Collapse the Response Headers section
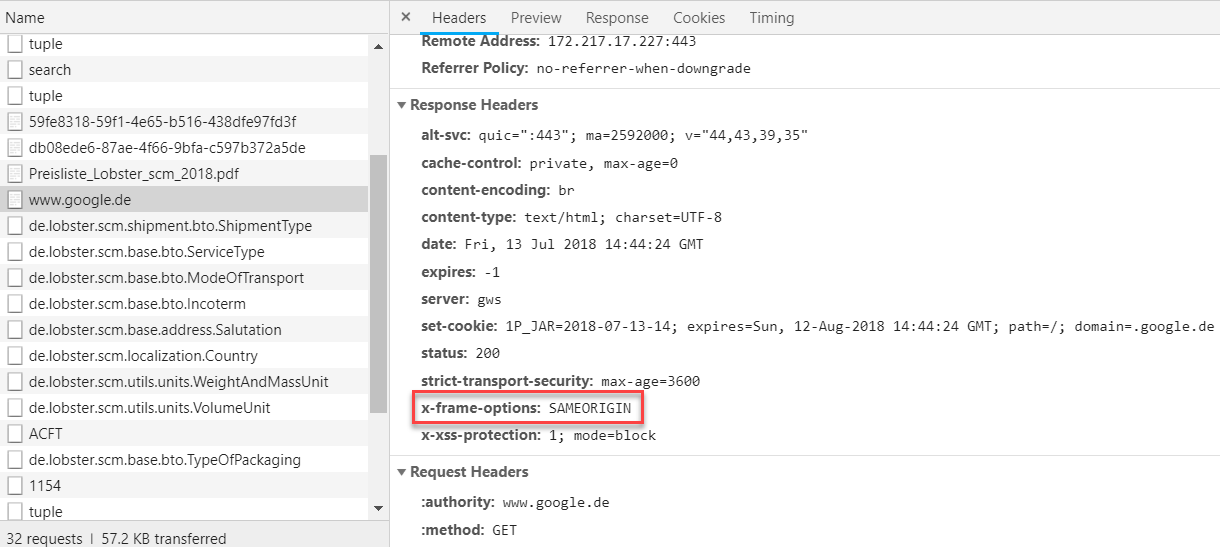Viewport: 1220px width, 547px height. [x=402, y=105]
